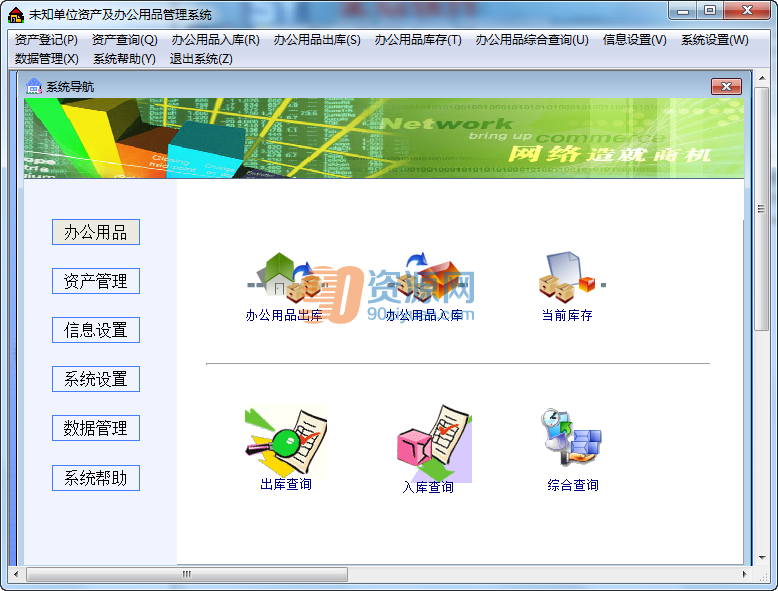This screenshot has width=778, height=591.
Task: Open the 办公用品入库(R) menu
Action: (215, 40)
